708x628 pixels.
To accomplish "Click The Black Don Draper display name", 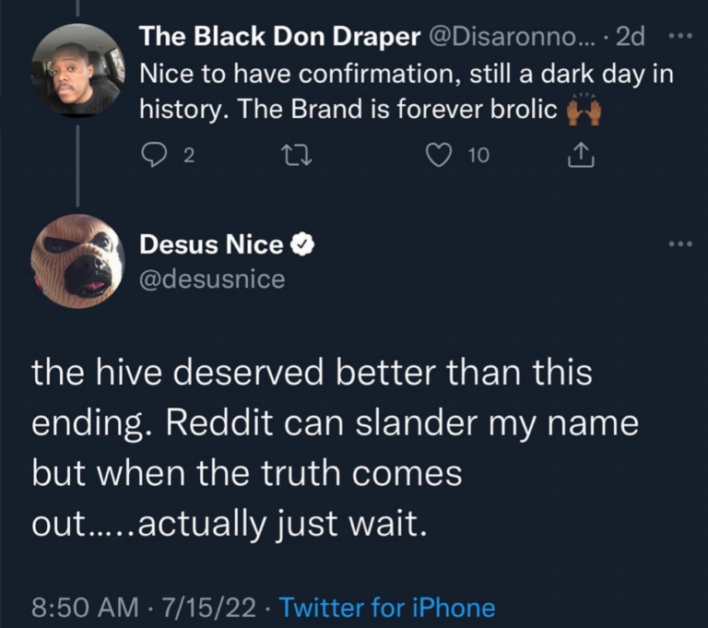I will 280,37.
